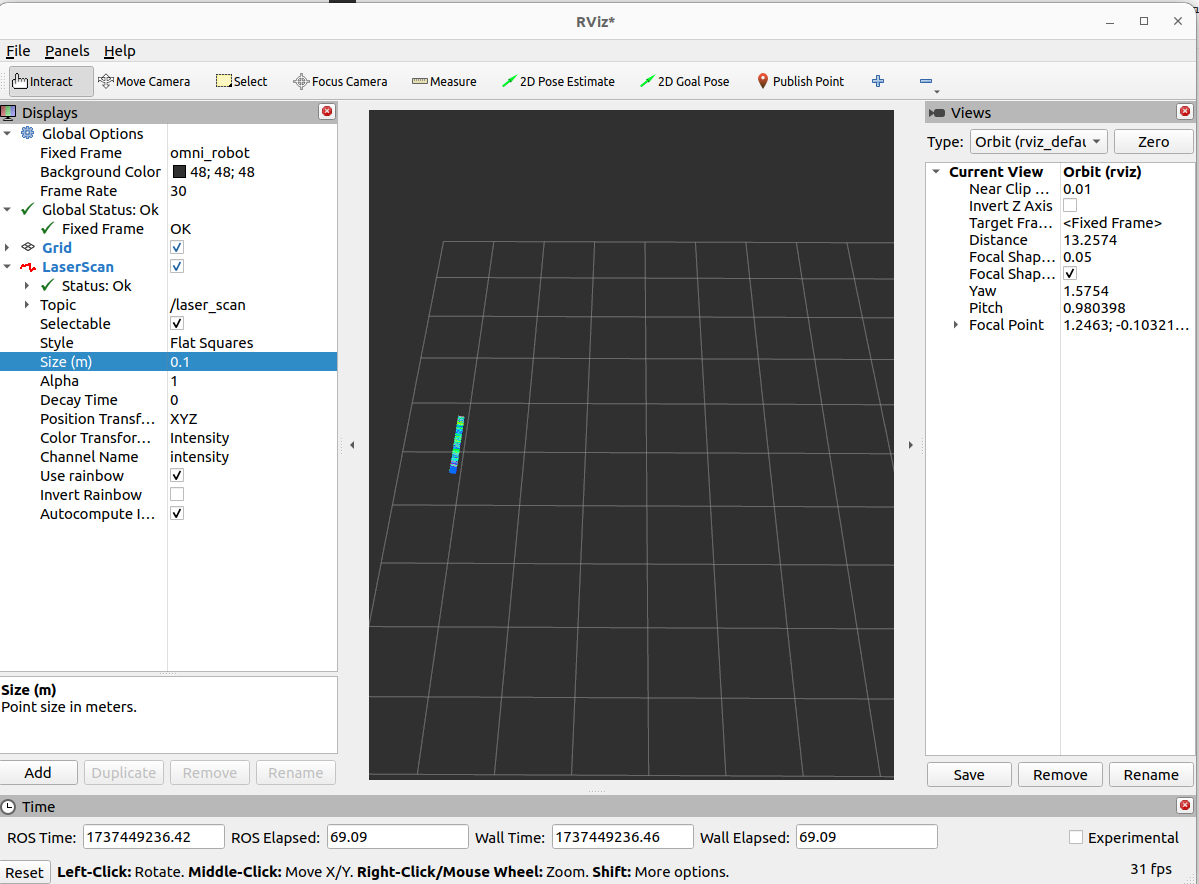Select the Interact tool
This screenshot has width=1199, height=884.
(50, 81)
